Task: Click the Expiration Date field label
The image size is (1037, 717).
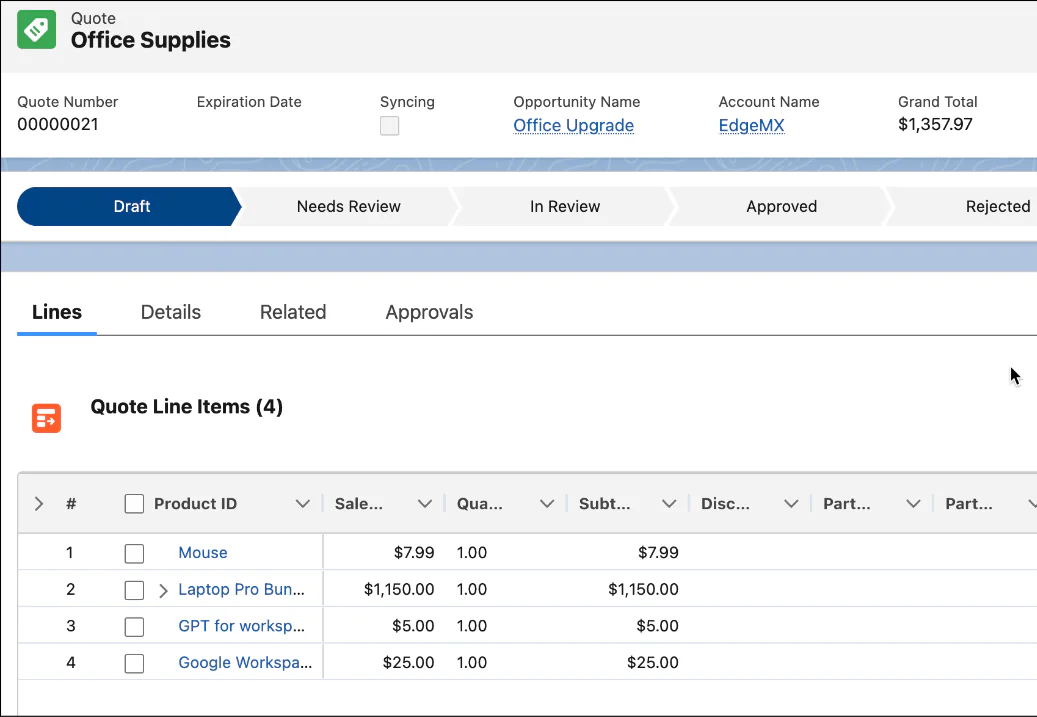Action: point(249,102)
